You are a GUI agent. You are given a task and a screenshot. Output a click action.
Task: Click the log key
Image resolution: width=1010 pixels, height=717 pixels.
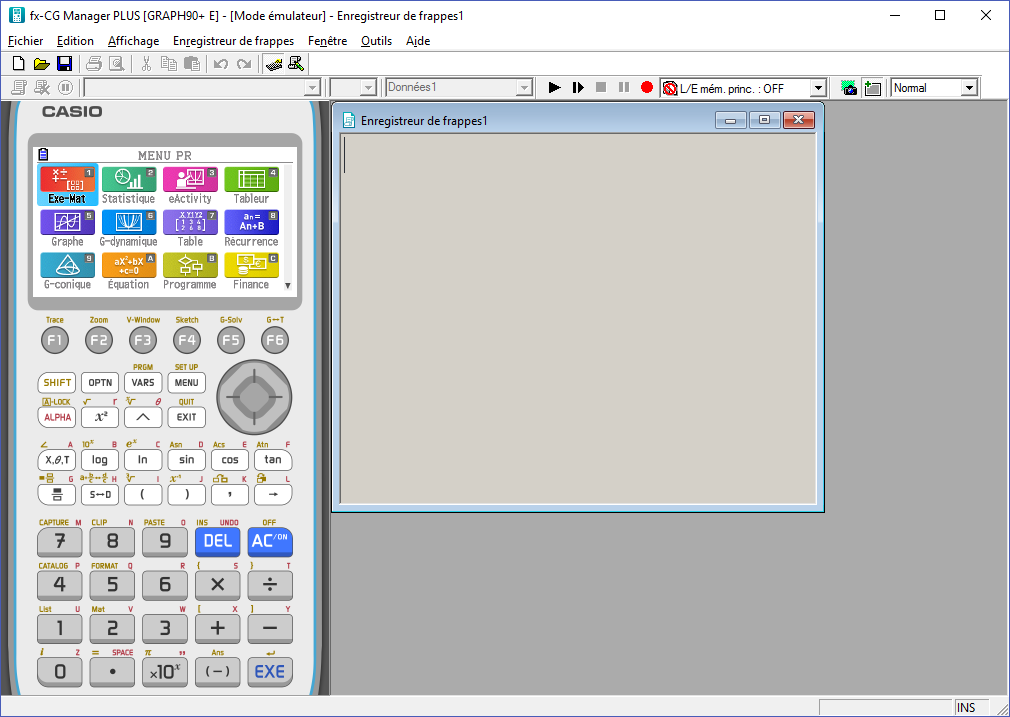(100, 460)
